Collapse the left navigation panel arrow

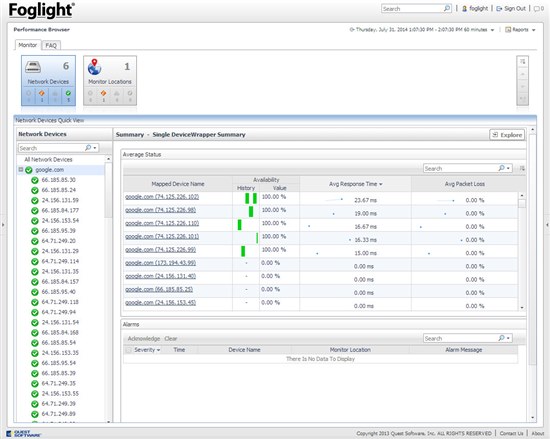tap(3, 224)
